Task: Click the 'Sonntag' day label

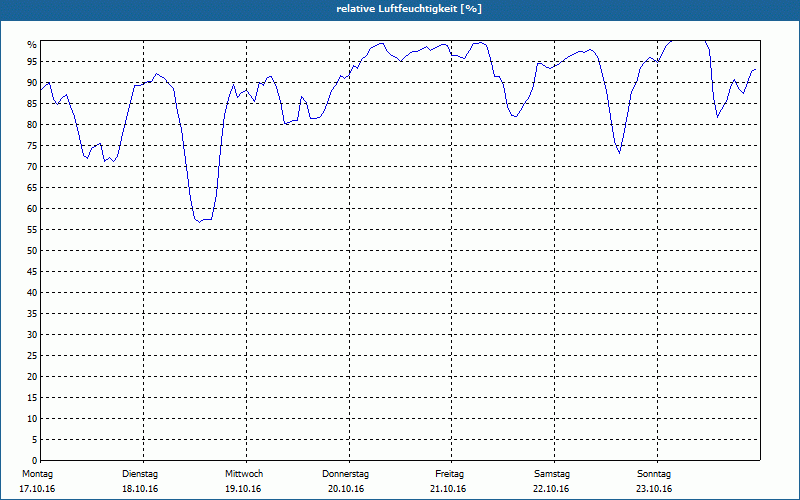Action: (x=654, y=474)
